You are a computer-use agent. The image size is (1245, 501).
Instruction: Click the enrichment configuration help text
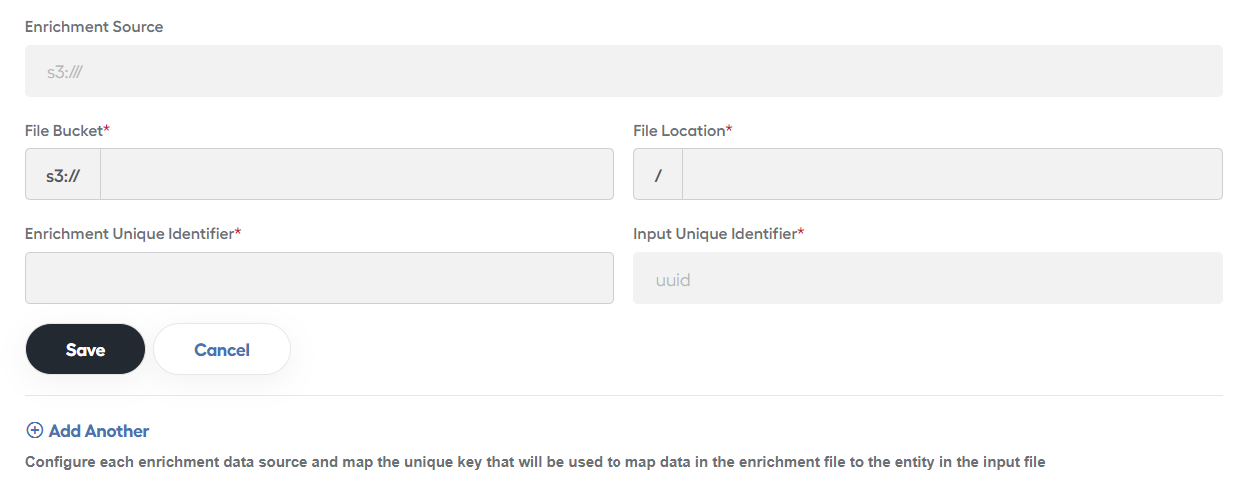pos(535,462)
